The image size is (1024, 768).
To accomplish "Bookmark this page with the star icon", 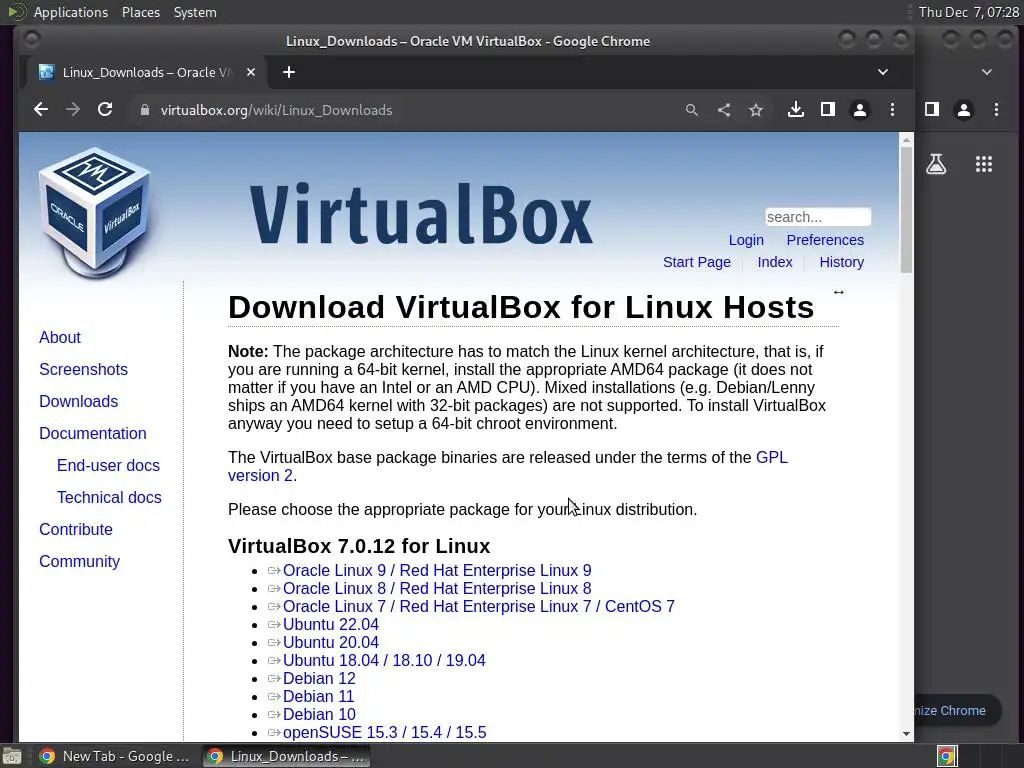I will (756, 110).
